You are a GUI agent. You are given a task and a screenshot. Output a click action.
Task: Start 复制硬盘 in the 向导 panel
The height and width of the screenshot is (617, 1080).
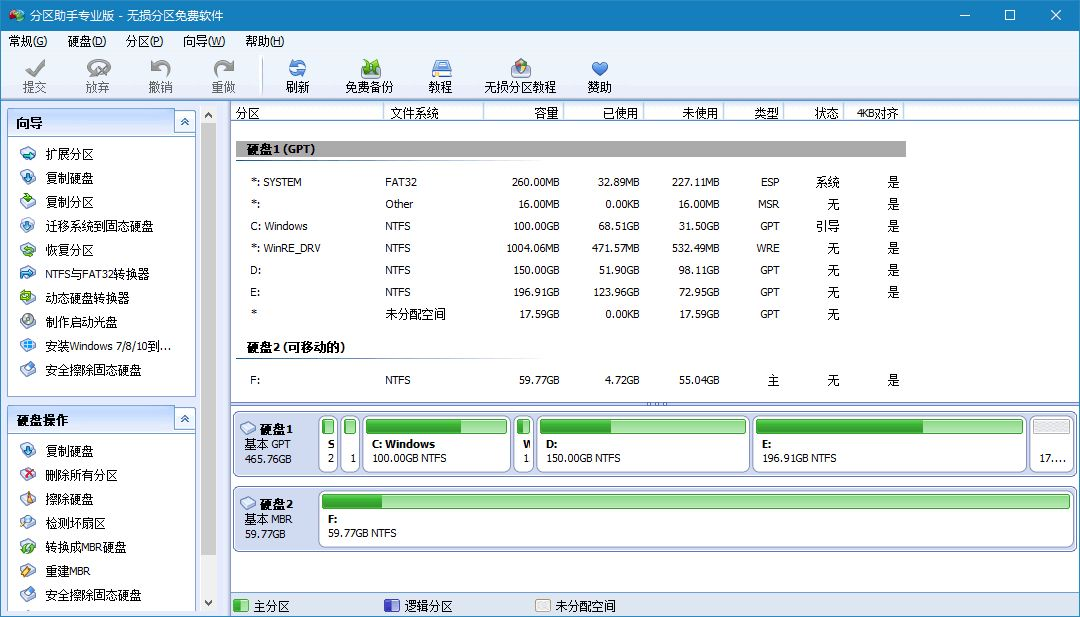[58, 178]
